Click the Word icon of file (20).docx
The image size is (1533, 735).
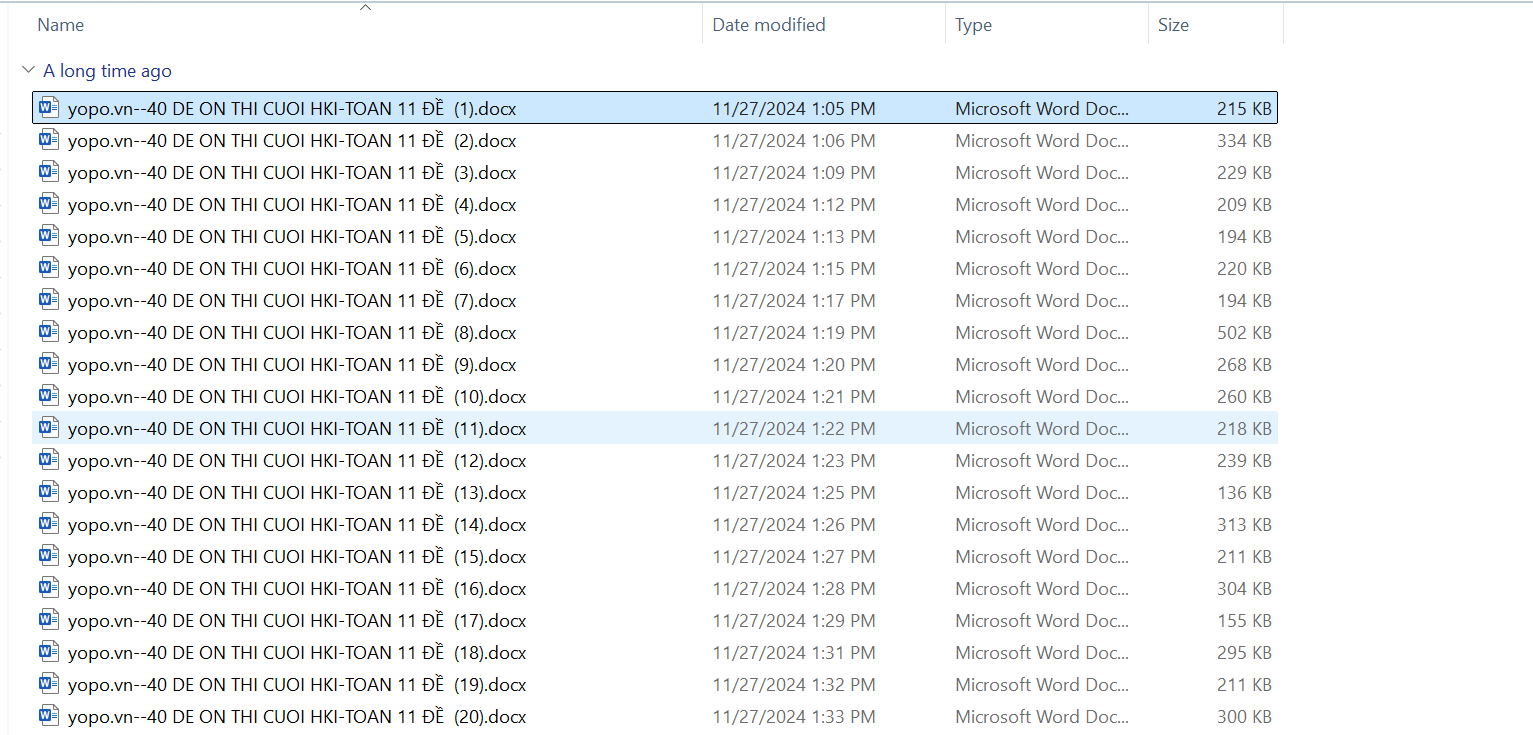[x=49, y=716]
